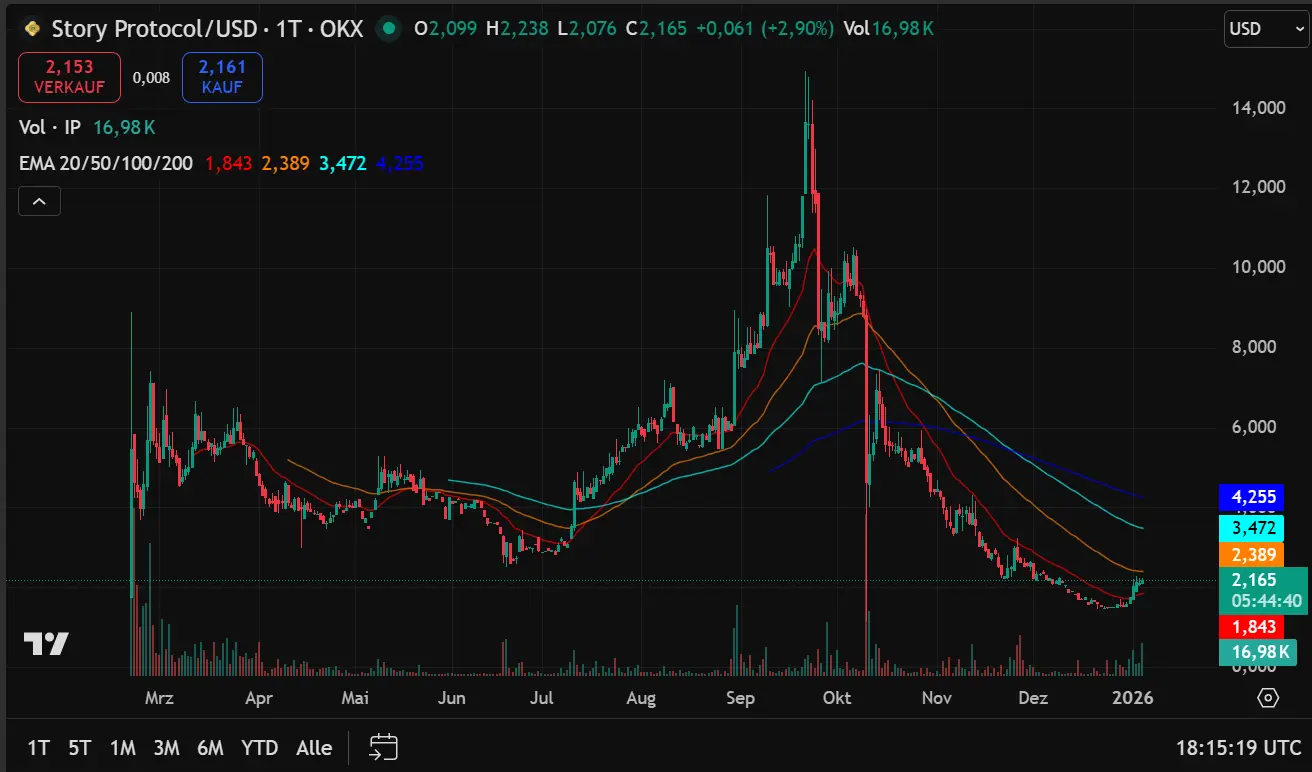This screenshot has width=1312, height=772.
Task: Select the 1T timeframe
Action: [39, 747]
